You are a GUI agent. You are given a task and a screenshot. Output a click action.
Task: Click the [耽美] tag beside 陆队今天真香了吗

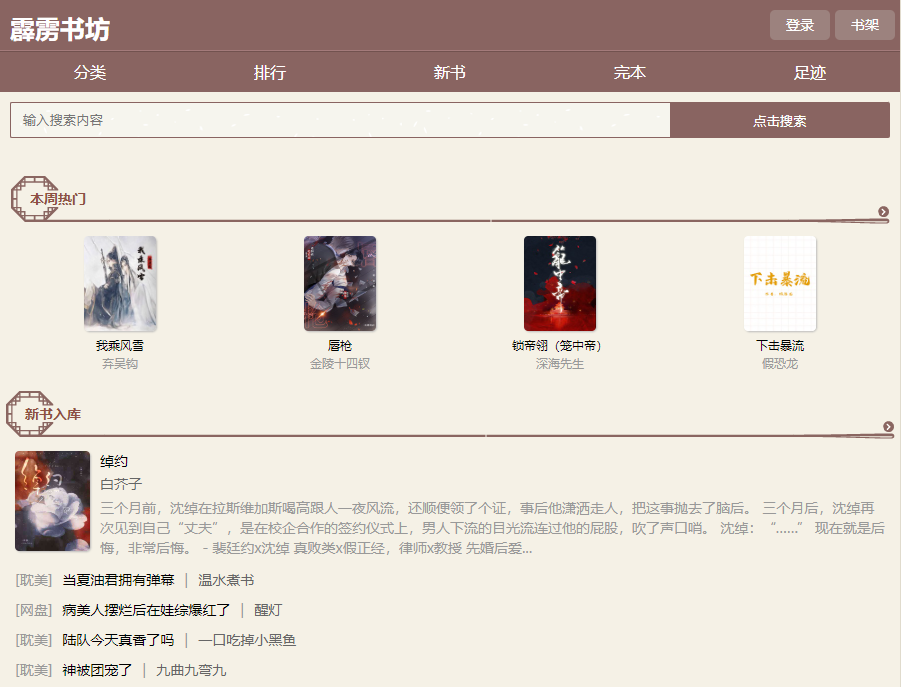(34, 640)
